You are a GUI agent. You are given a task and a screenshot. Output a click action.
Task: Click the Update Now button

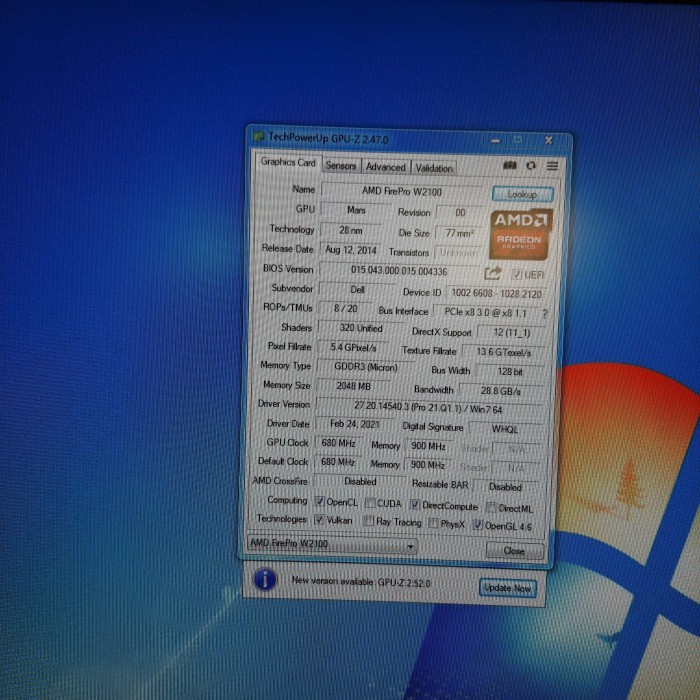[508, 588]
